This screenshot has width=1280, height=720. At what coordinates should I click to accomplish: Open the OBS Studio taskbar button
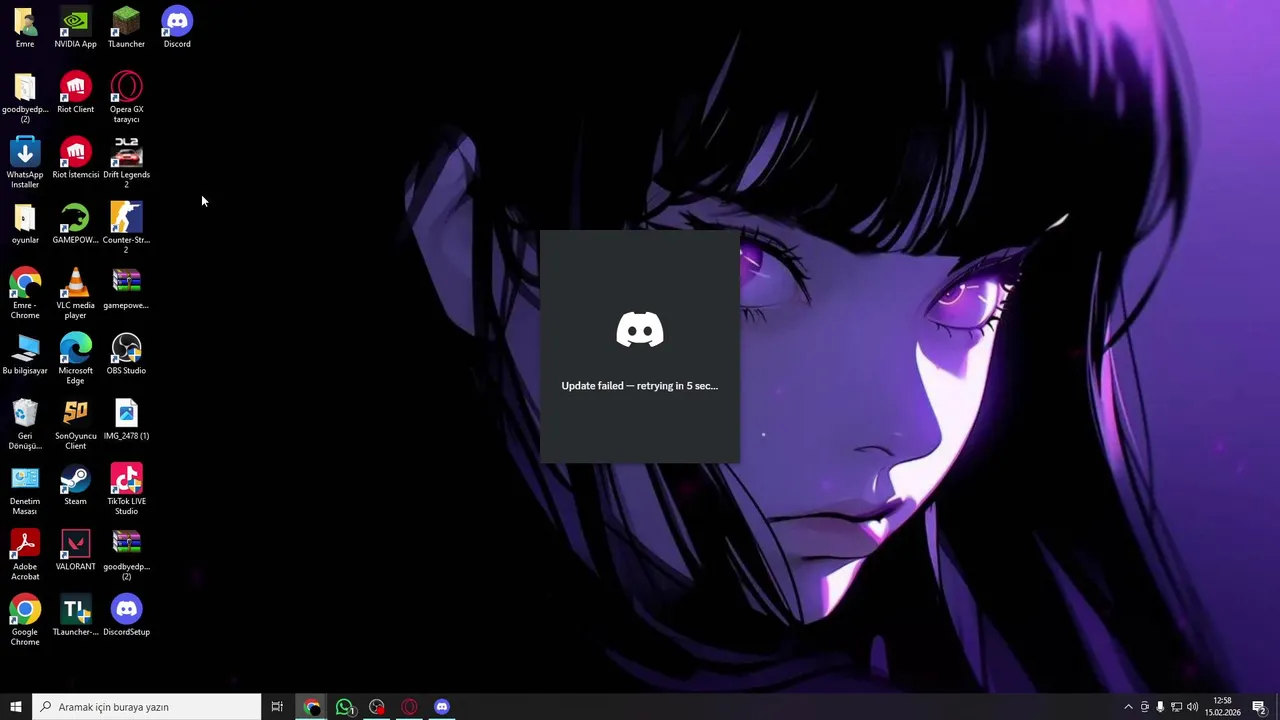[377, 707]
